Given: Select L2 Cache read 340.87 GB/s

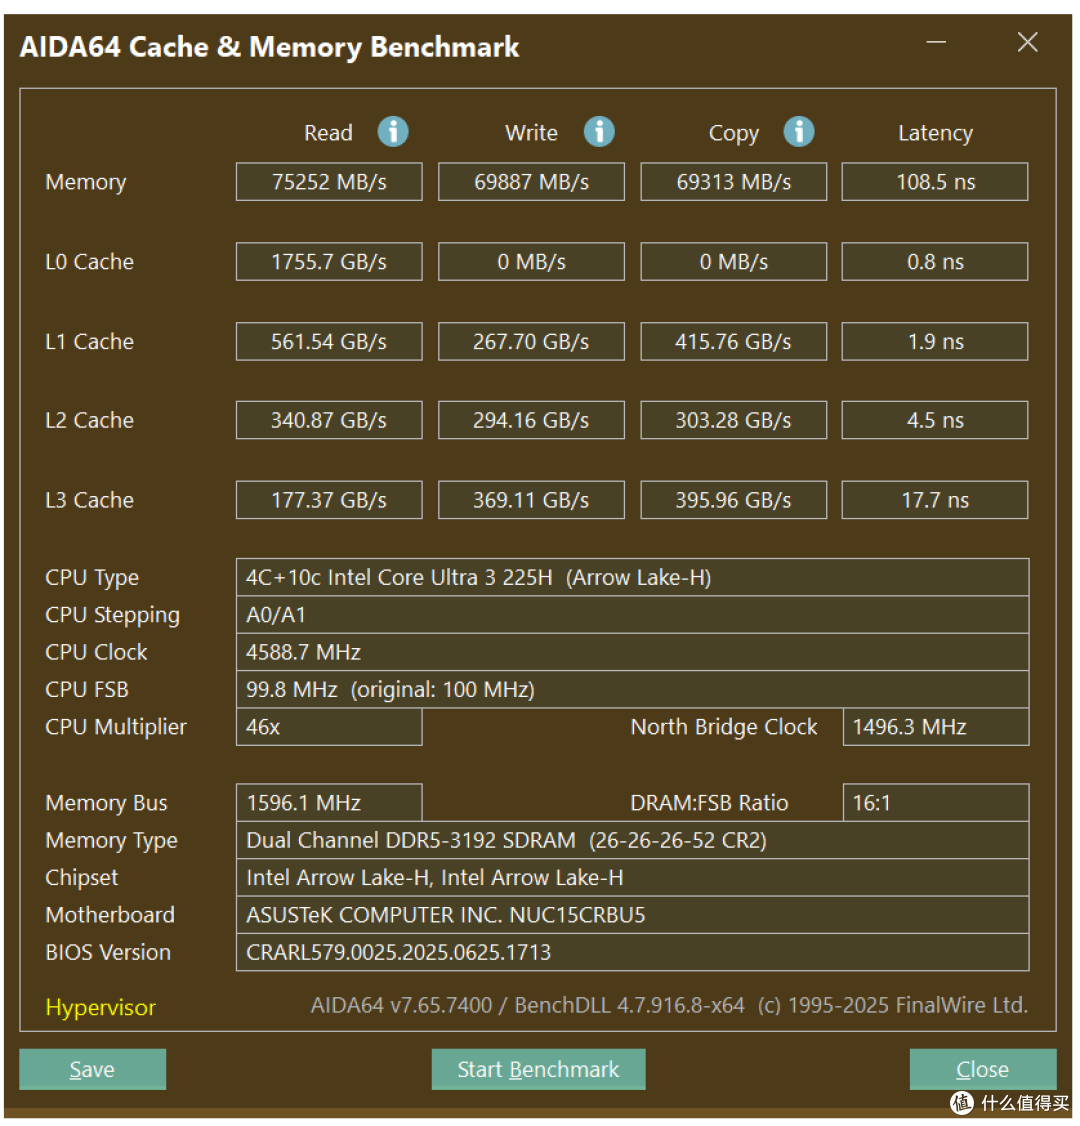Looking at the screenshot, I should 329,420.
